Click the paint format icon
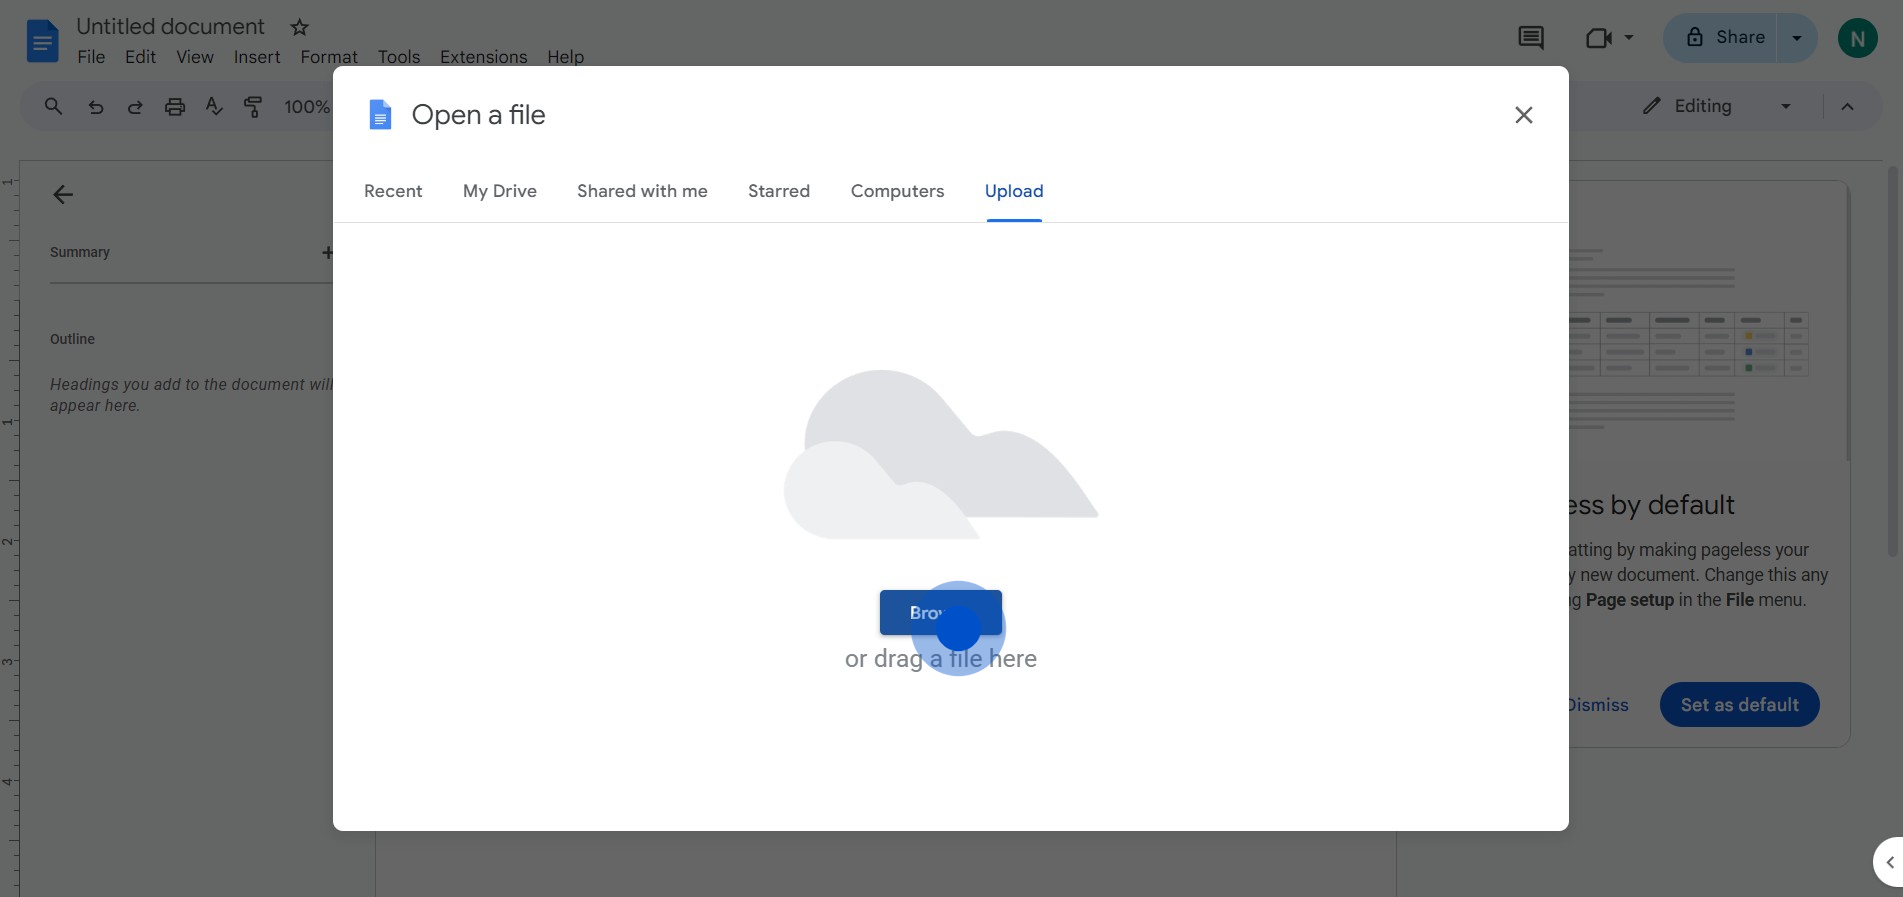 [253, 107]
